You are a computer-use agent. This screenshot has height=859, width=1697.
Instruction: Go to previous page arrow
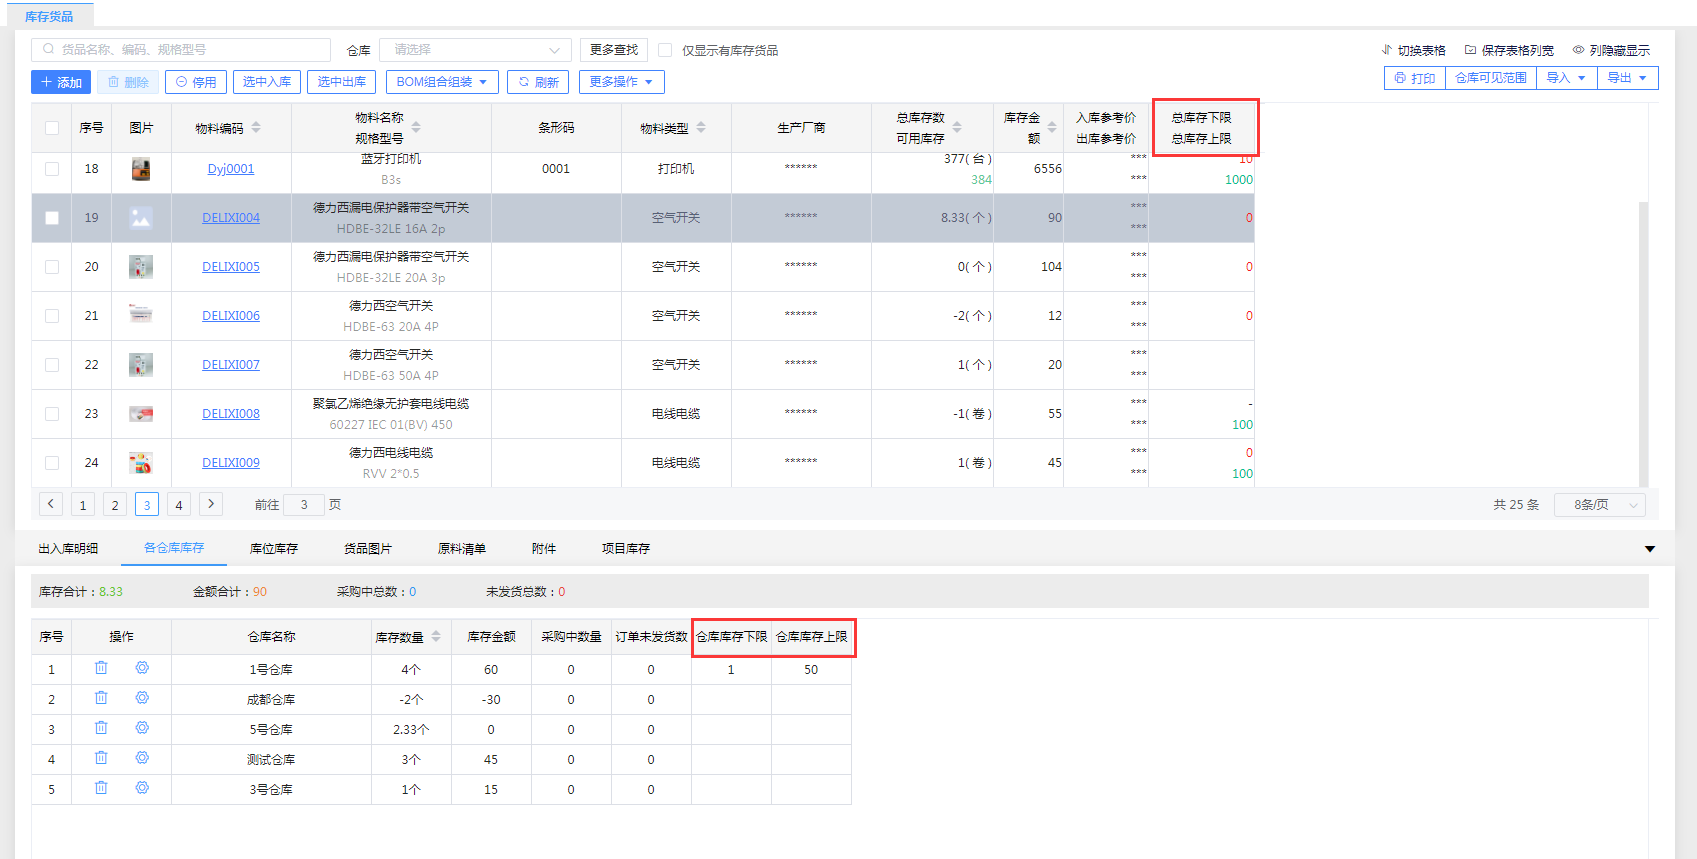[x=51, y=504]
